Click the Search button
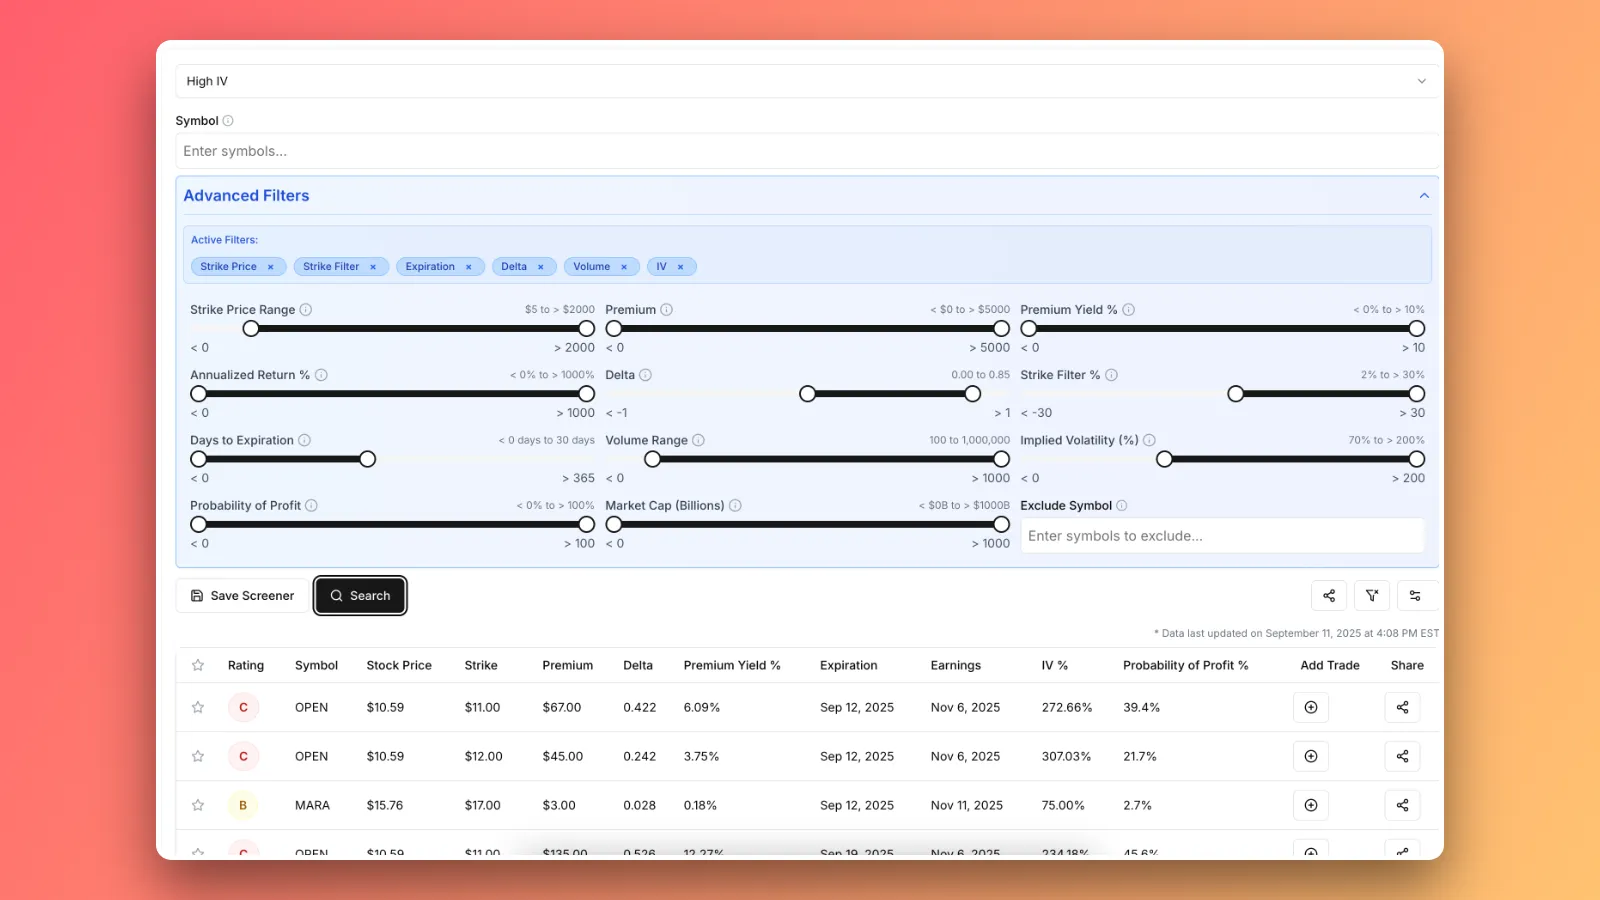The image size is (1600, 900). [360, 596]
